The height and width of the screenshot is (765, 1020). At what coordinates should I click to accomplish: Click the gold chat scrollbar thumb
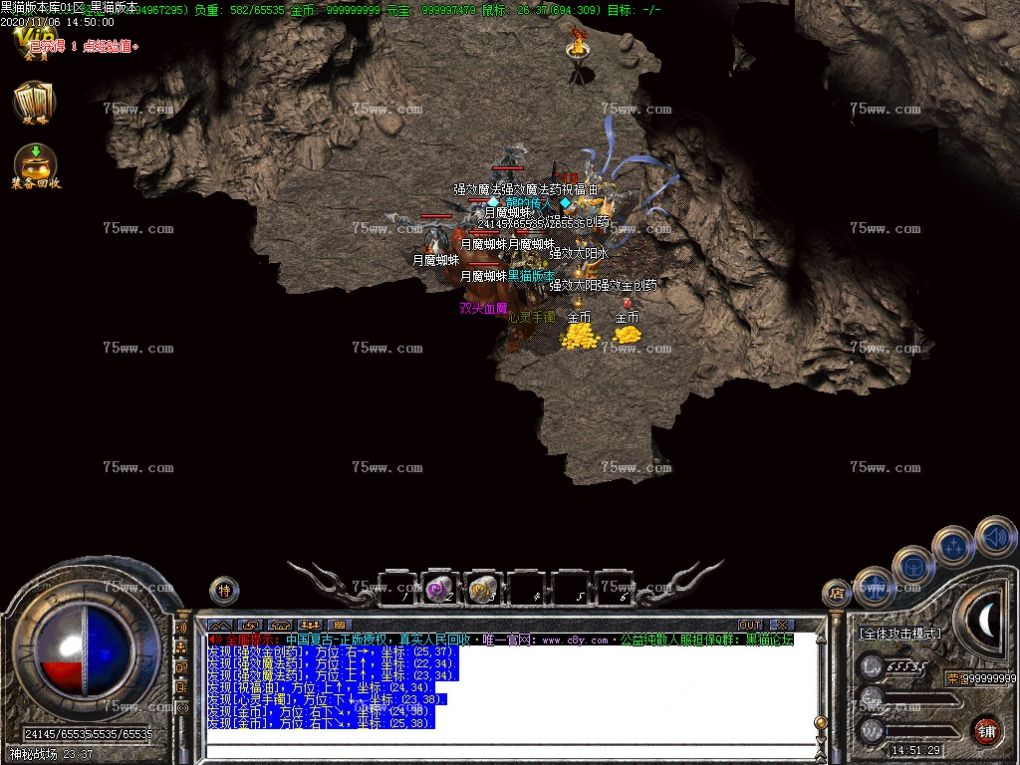click(x=821, y=722)
